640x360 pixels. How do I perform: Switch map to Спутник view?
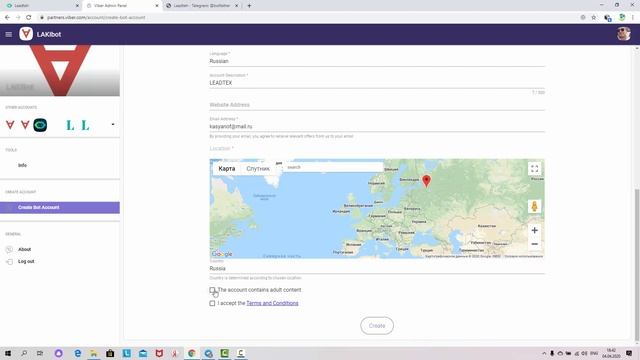click(258, 169)
